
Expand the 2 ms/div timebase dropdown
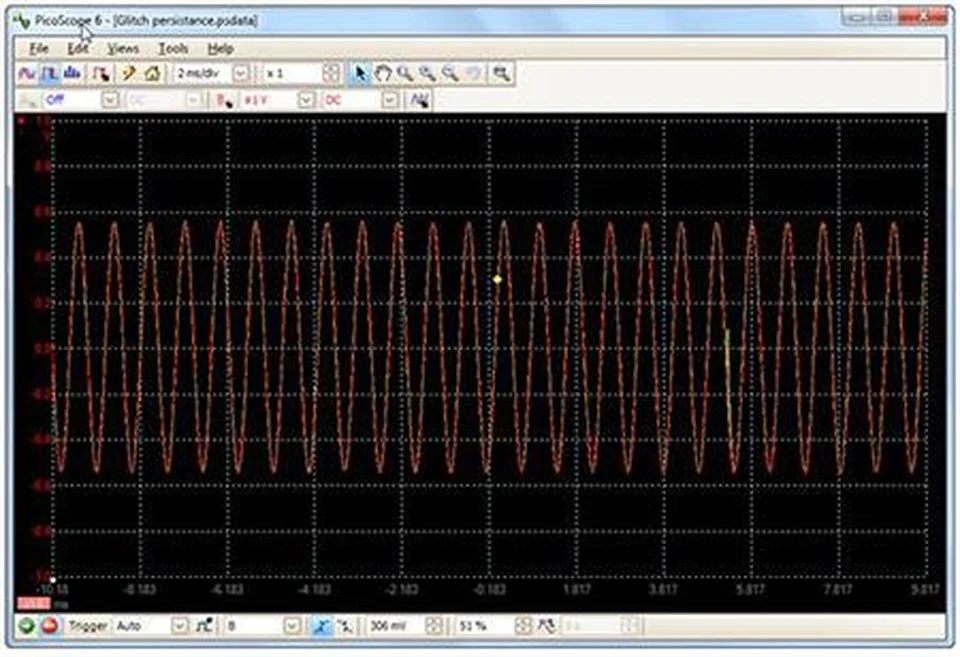(x=240, y=73)
